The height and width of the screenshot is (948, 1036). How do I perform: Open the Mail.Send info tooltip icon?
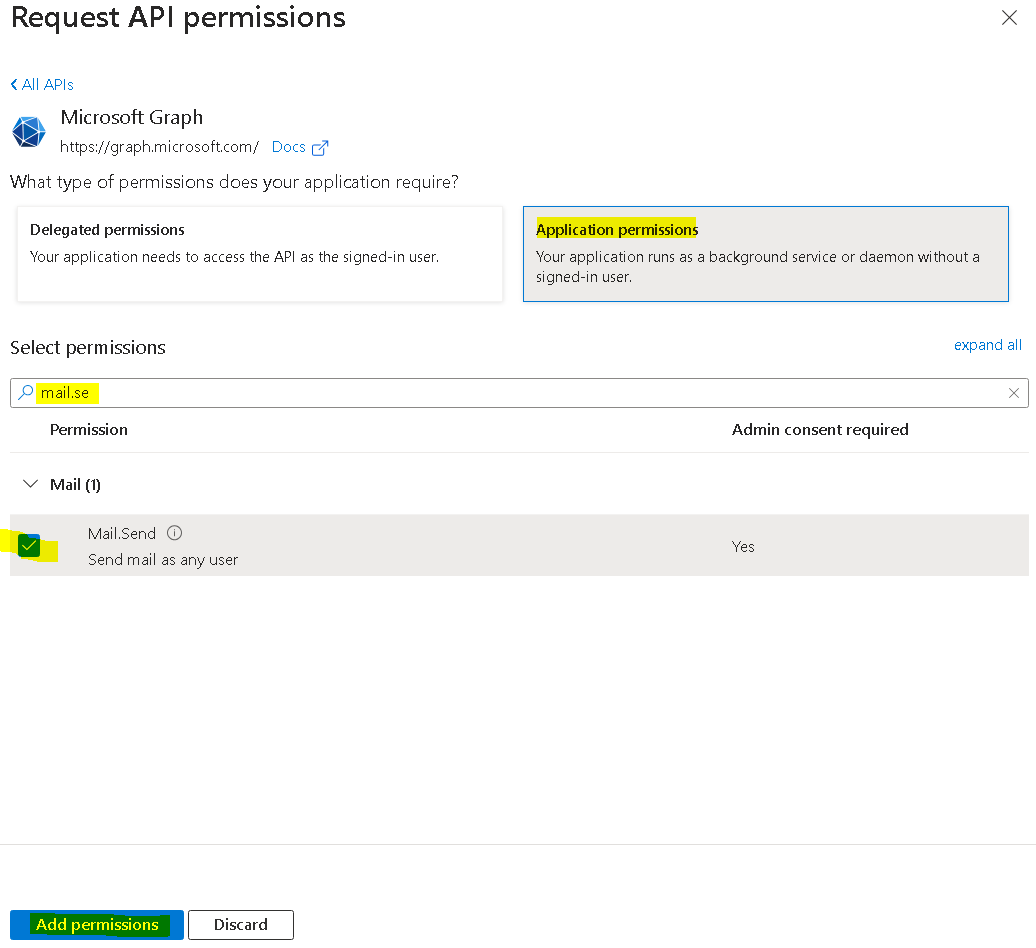click(175, 533)
